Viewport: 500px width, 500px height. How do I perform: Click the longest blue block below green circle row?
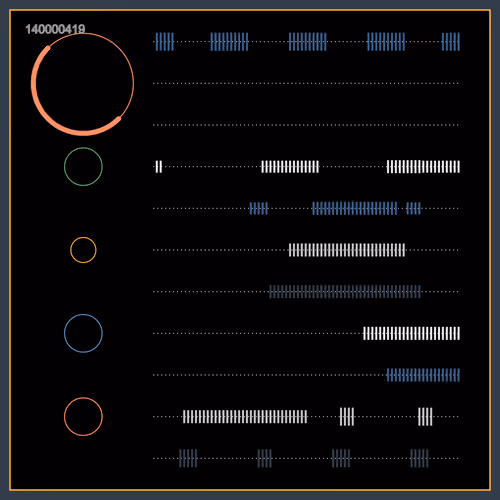pos(355,208)
